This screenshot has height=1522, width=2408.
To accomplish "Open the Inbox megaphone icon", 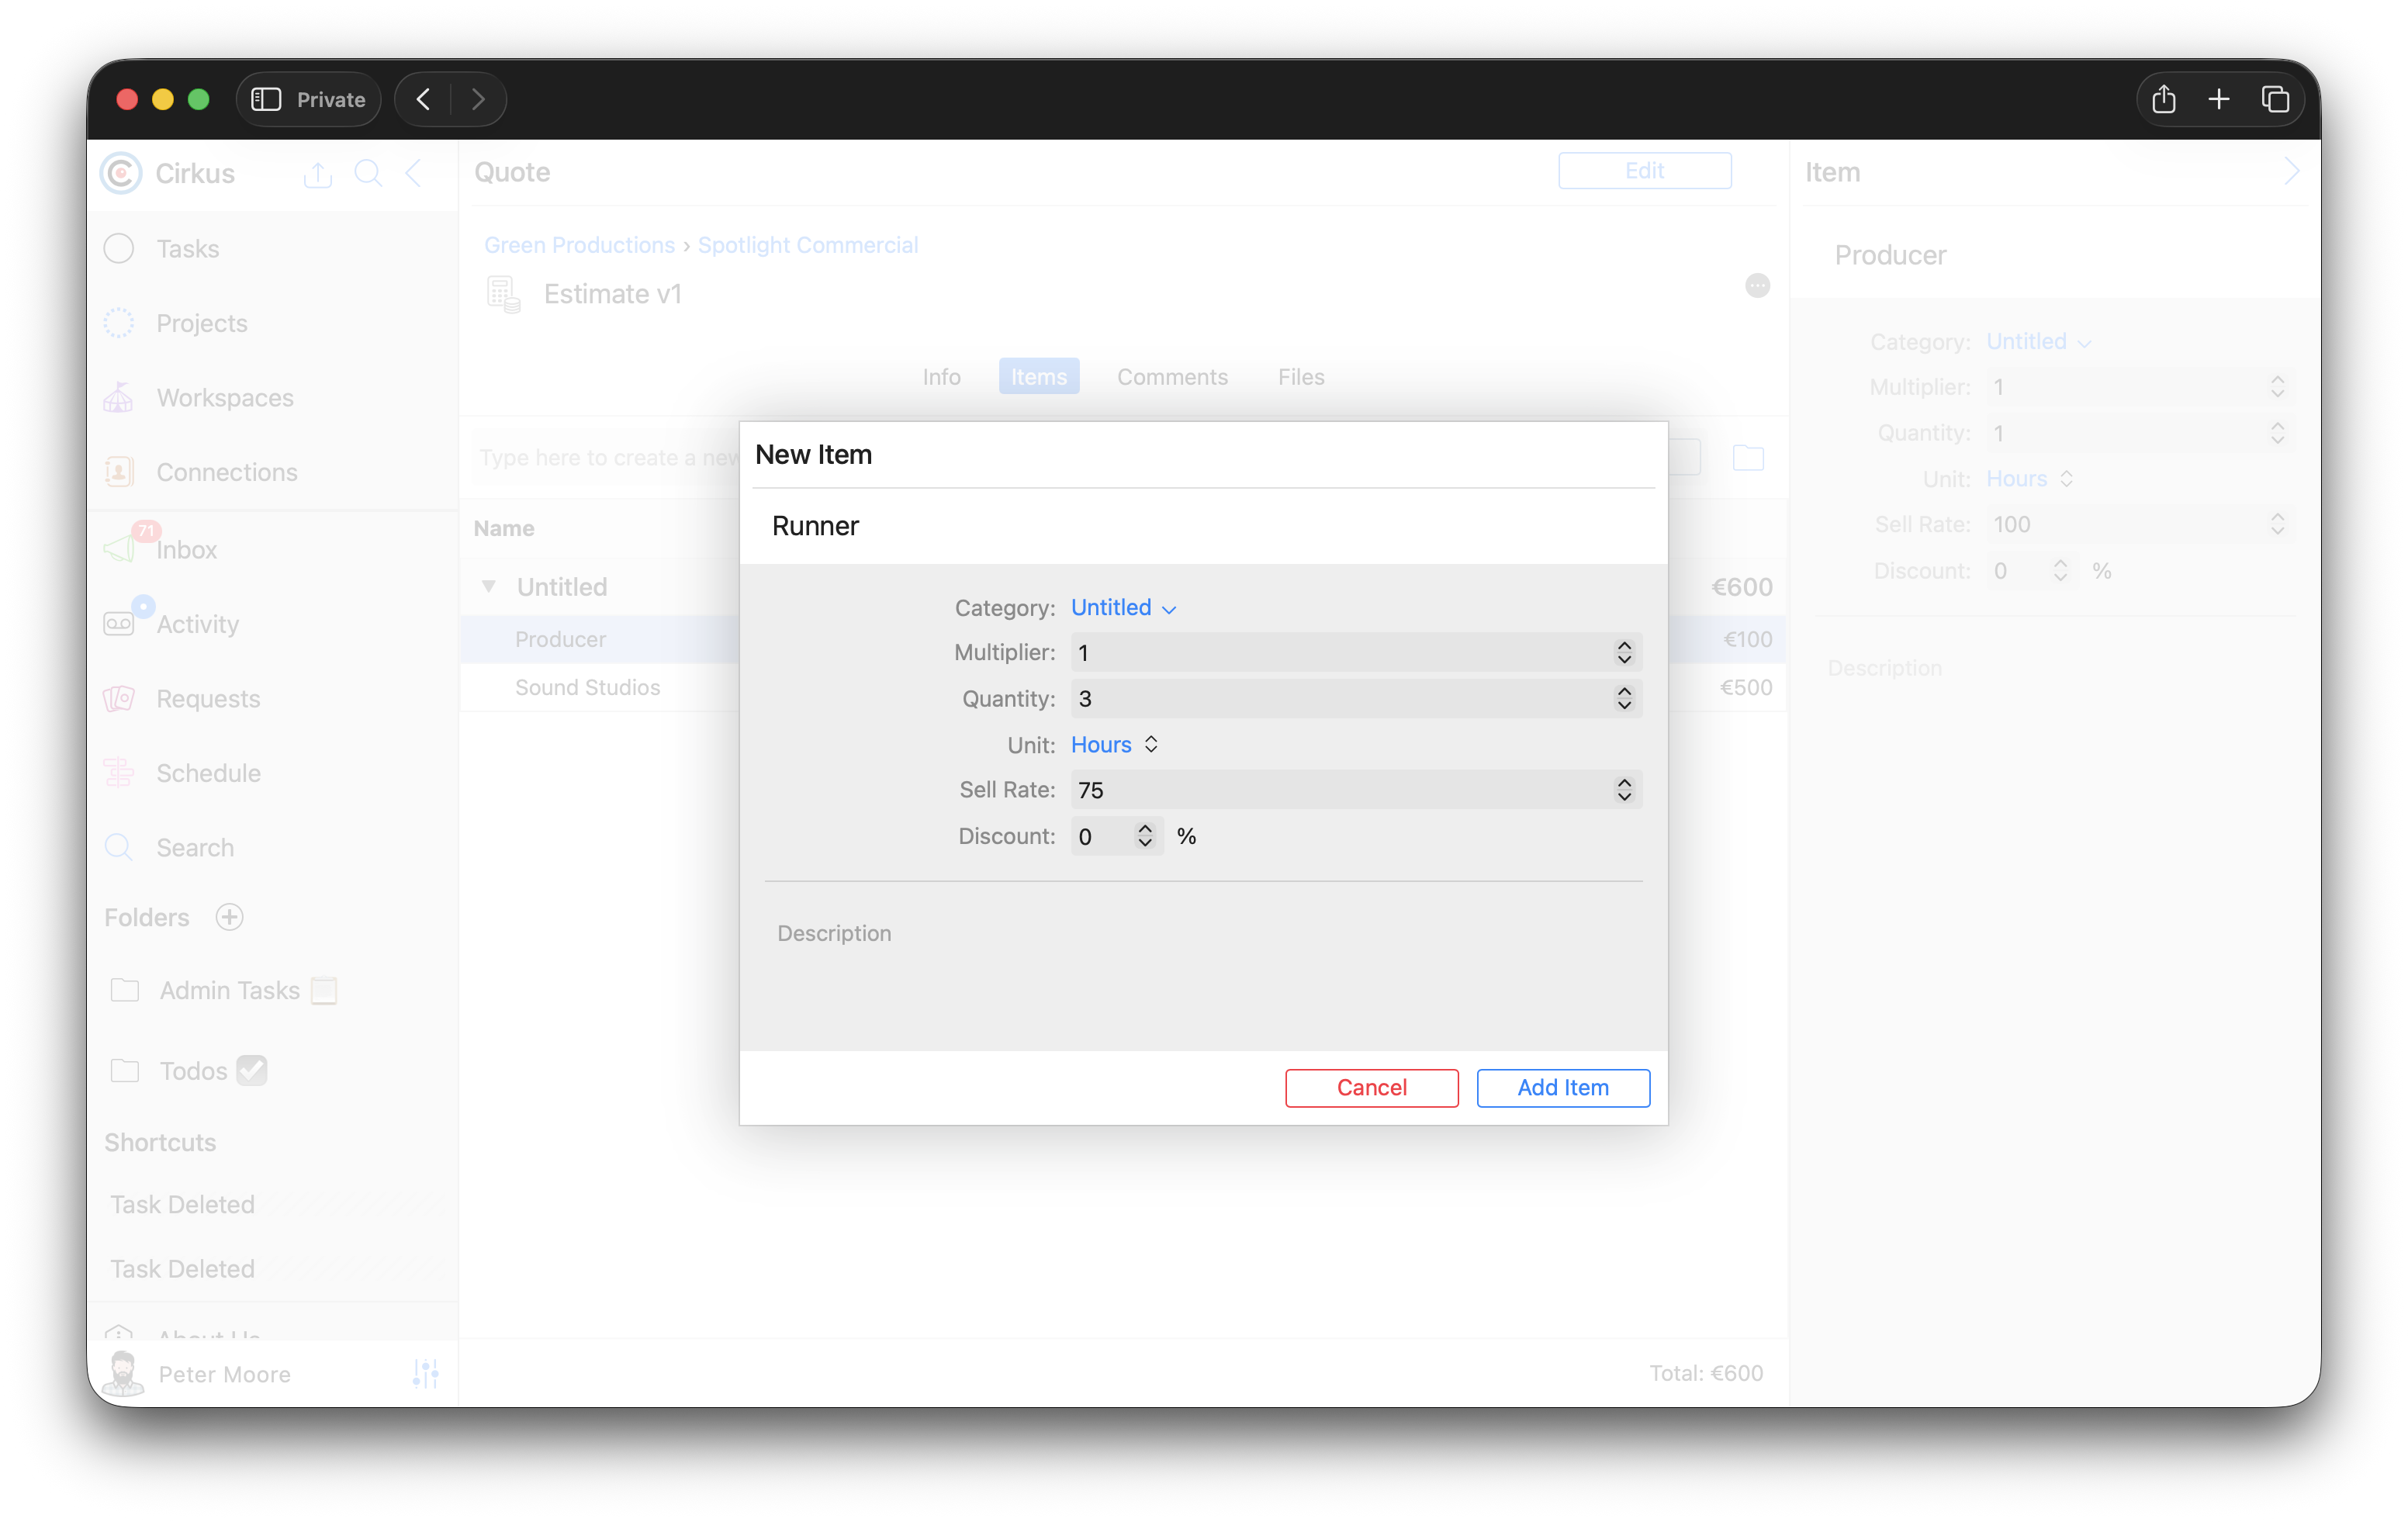I will (x=119, y=548).
